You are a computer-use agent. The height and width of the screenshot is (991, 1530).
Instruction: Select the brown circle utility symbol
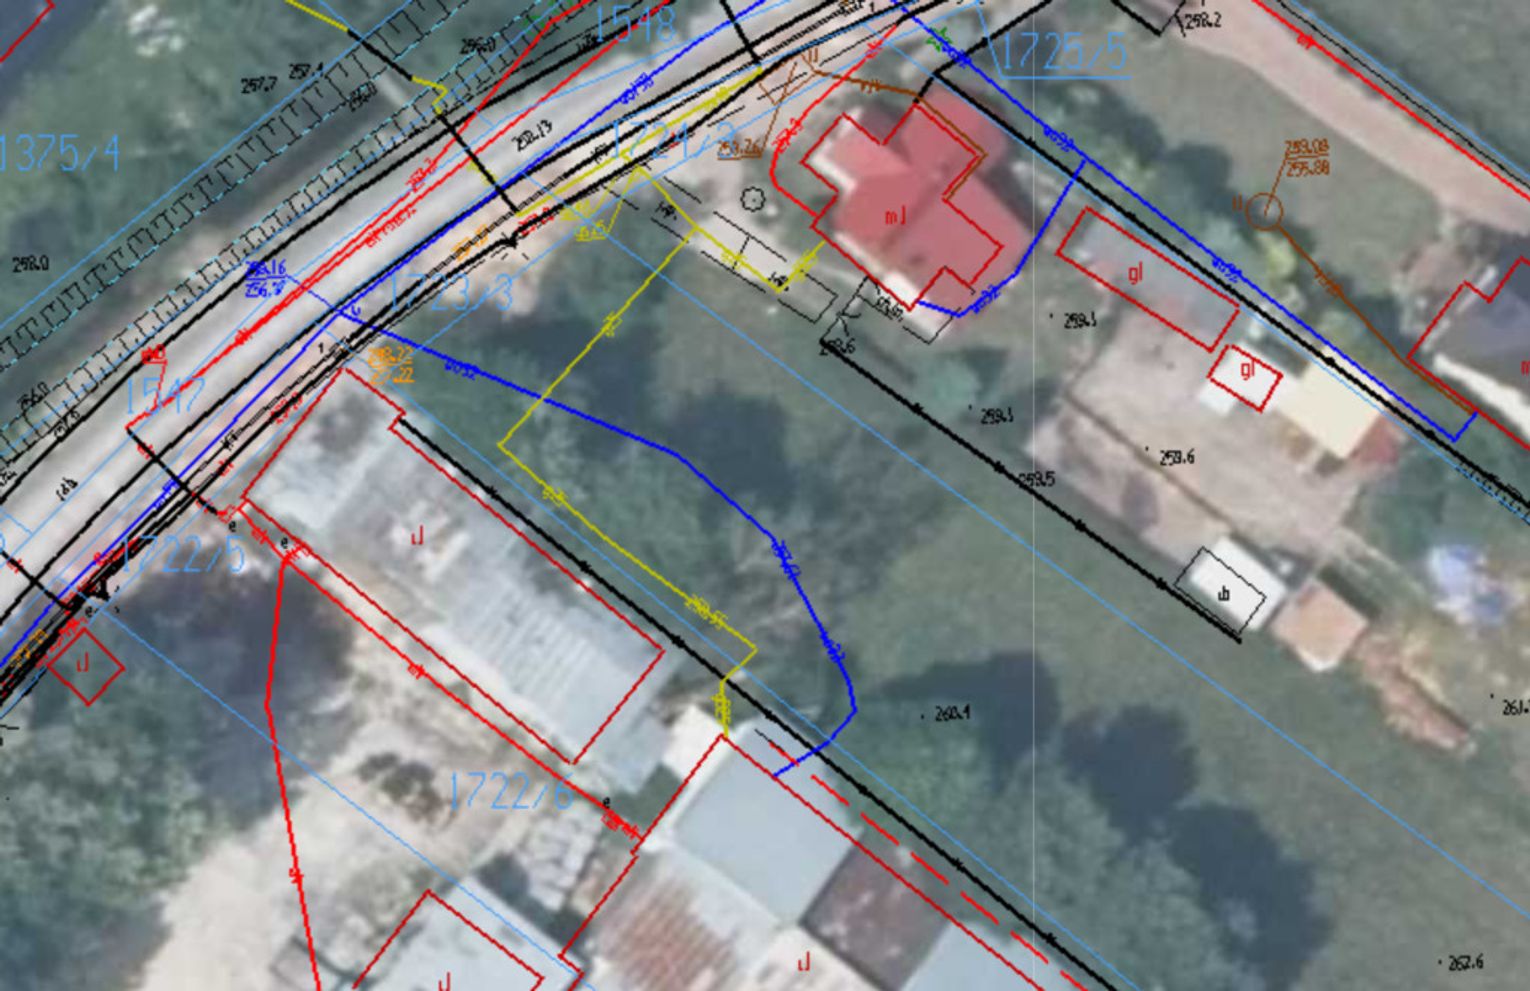1264,211
